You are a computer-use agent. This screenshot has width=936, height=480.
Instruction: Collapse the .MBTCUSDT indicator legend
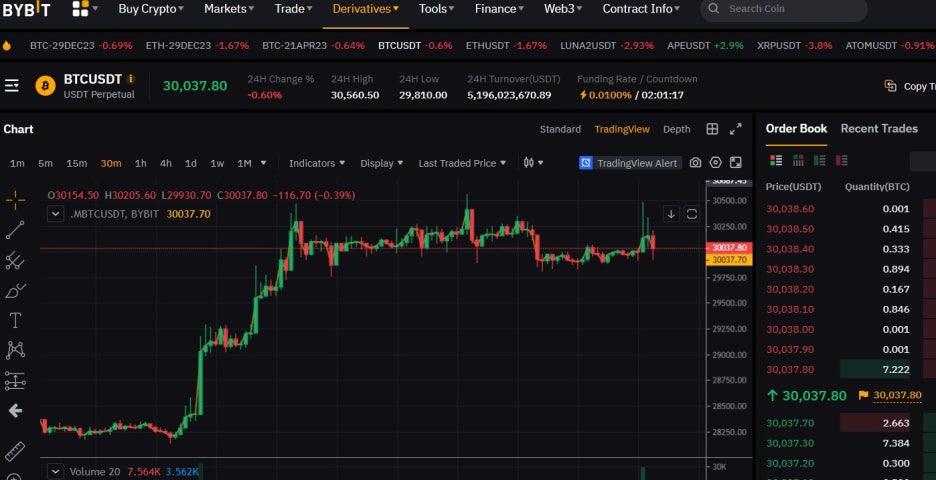click(56, 214)
